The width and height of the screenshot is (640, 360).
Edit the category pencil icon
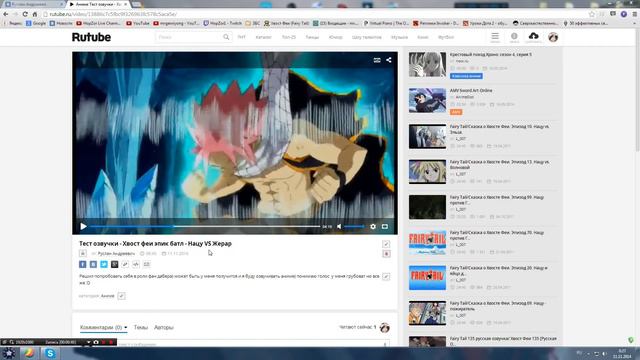point(121,296)
